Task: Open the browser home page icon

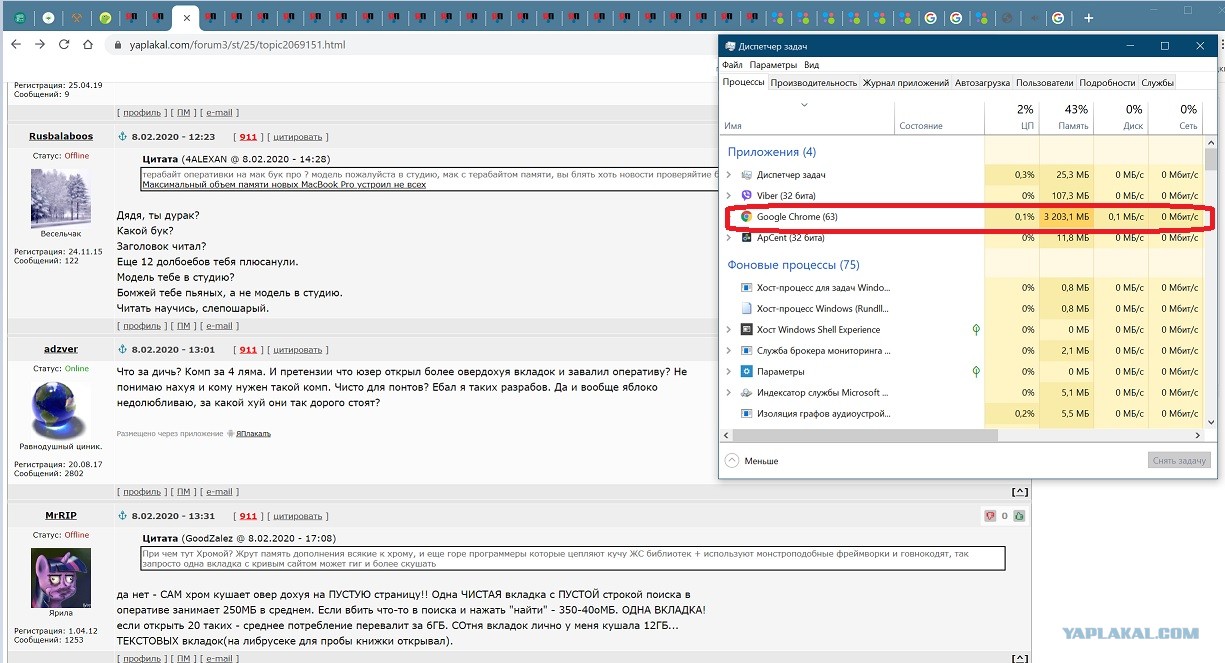Action: pyautogui.click(x=88, y=45)
